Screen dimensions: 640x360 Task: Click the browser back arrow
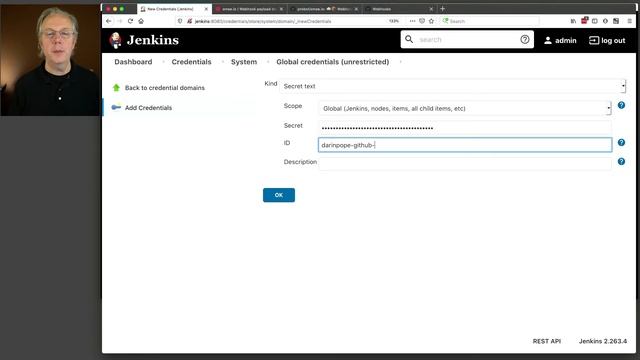[109, 21]
